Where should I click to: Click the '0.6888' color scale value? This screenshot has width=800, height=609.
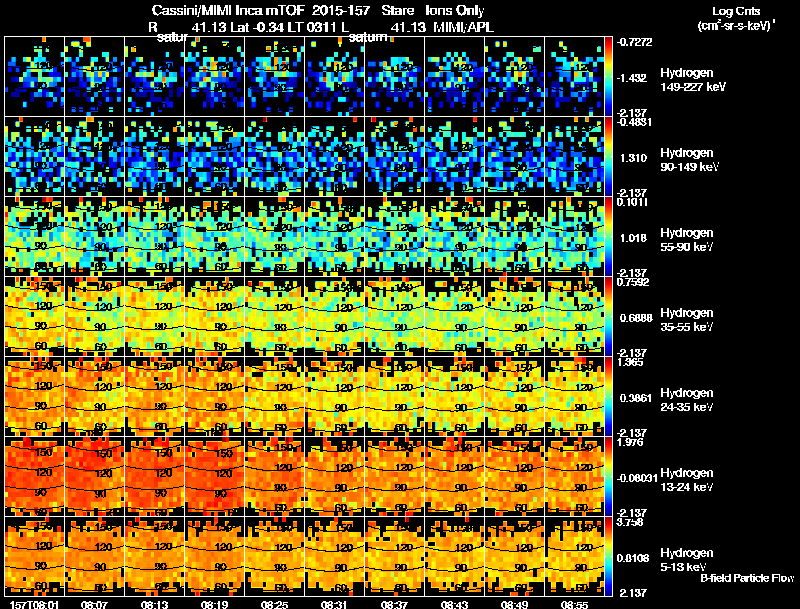pos(636,318)
